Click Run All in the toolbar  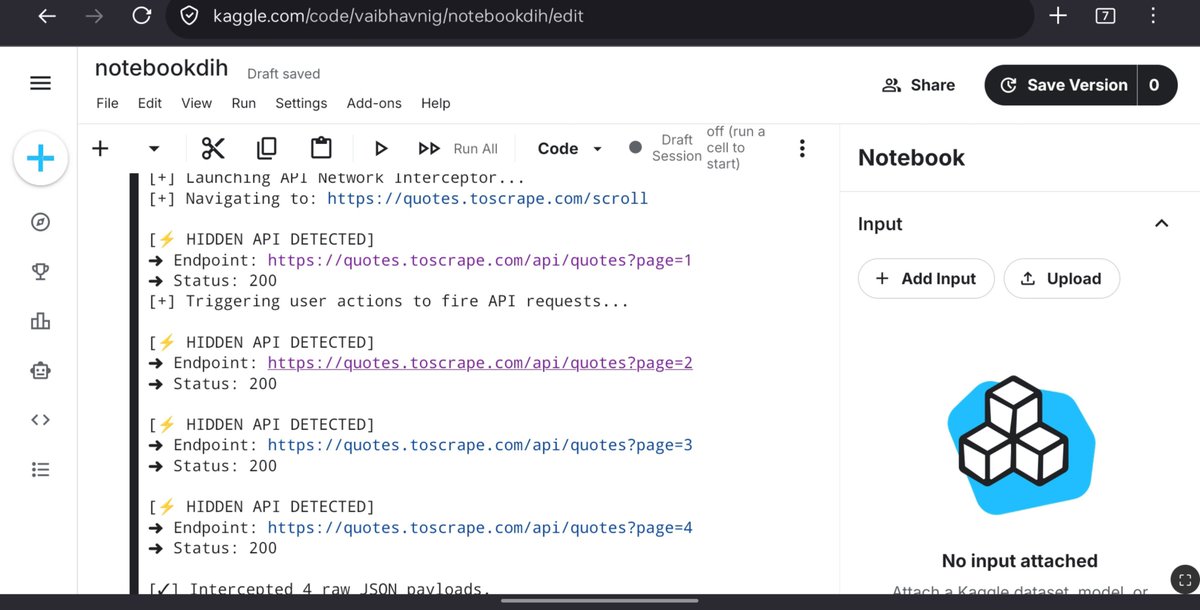coord(458,148)
